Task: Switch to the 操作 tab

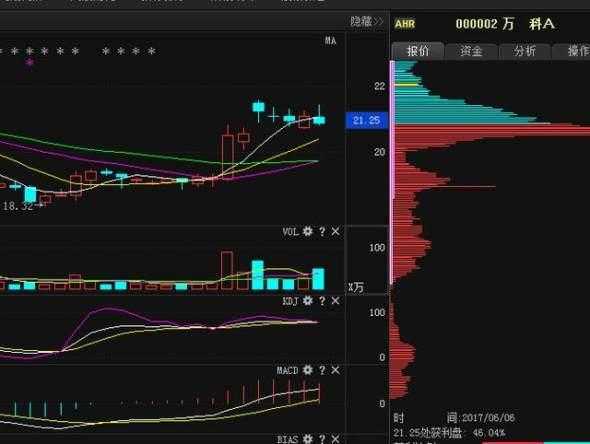Action: pyautogui.click(x=572, y=51)
